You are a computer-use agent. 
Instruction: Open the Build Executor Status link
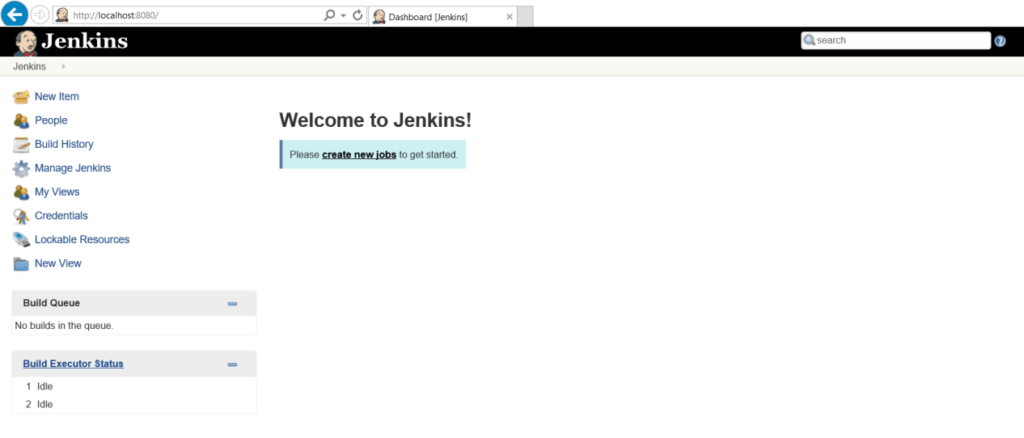point(73,364)
